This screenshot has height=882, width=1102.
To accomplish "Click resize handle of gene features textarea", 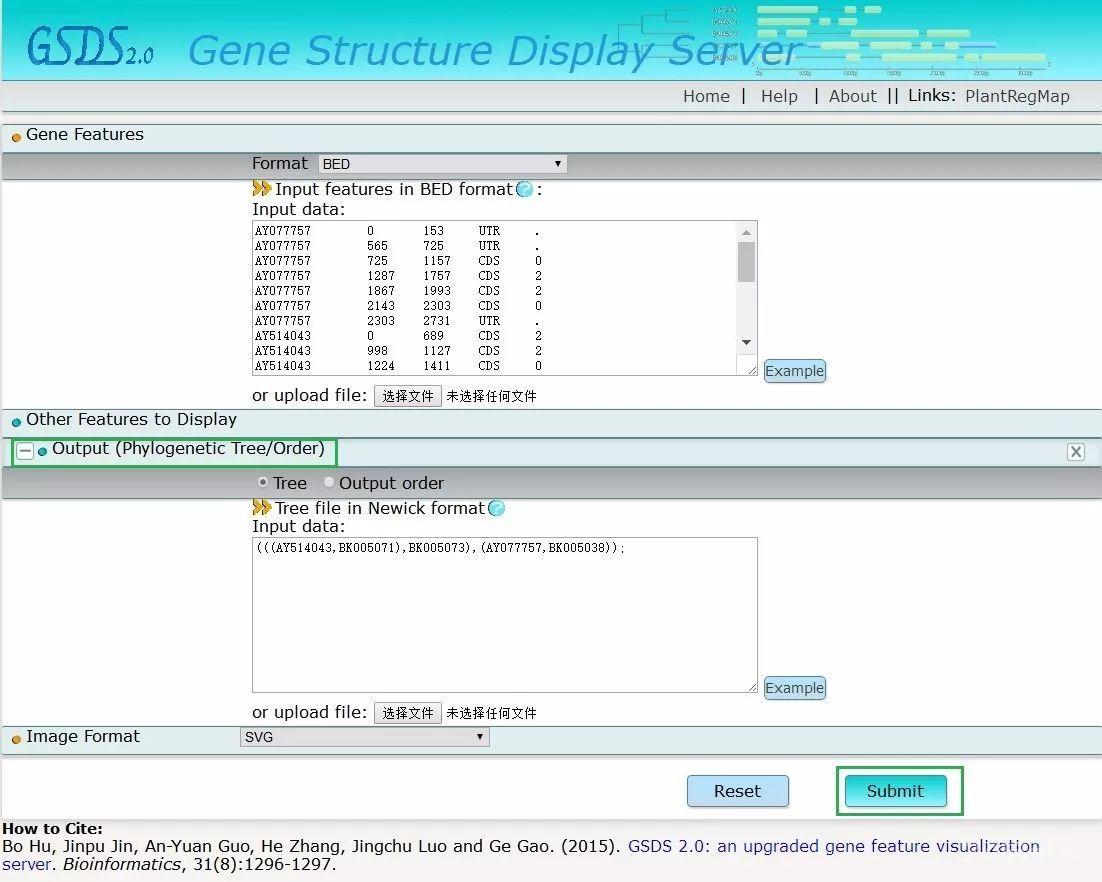I will tap(751, 370).
